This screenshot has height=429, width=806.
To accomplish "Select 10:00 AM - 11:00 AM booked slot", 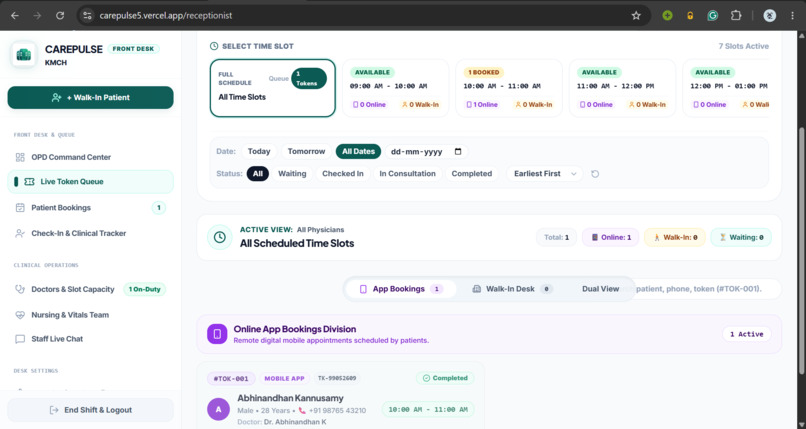I will (509, 88).
